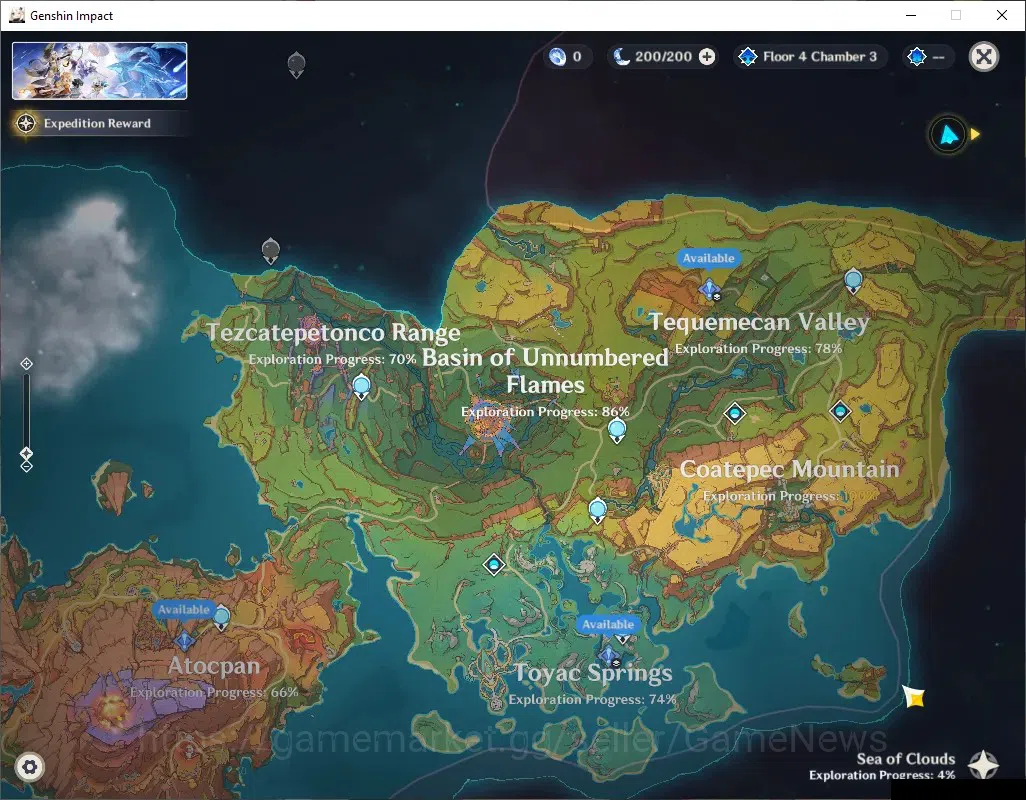Select the domain icon above Coatepec Mountain label
Screen dimensions: 1026x800
pyautogui.click(x=735, y=413)
